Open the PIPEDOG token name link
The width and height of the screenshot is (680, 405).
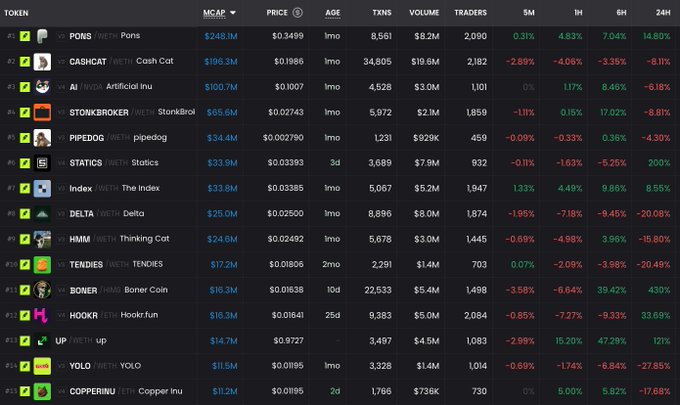(x=87, y=138)
